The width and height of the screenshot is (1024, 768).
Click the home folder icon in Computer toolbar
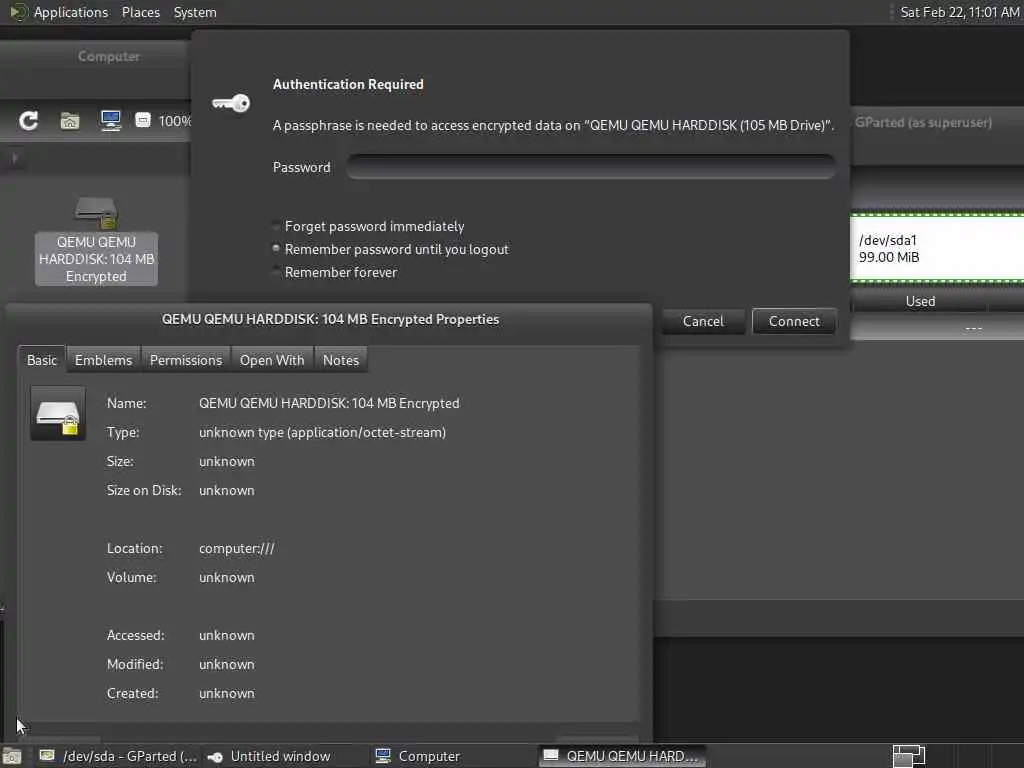70,121
